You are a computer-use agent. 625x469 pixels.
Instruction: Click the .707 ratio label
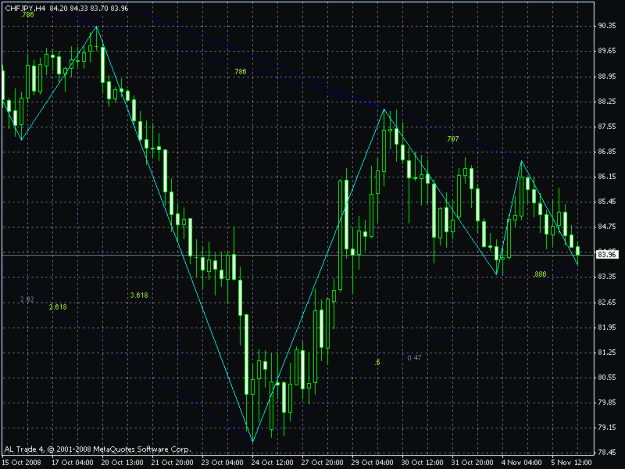click(452, 139)
